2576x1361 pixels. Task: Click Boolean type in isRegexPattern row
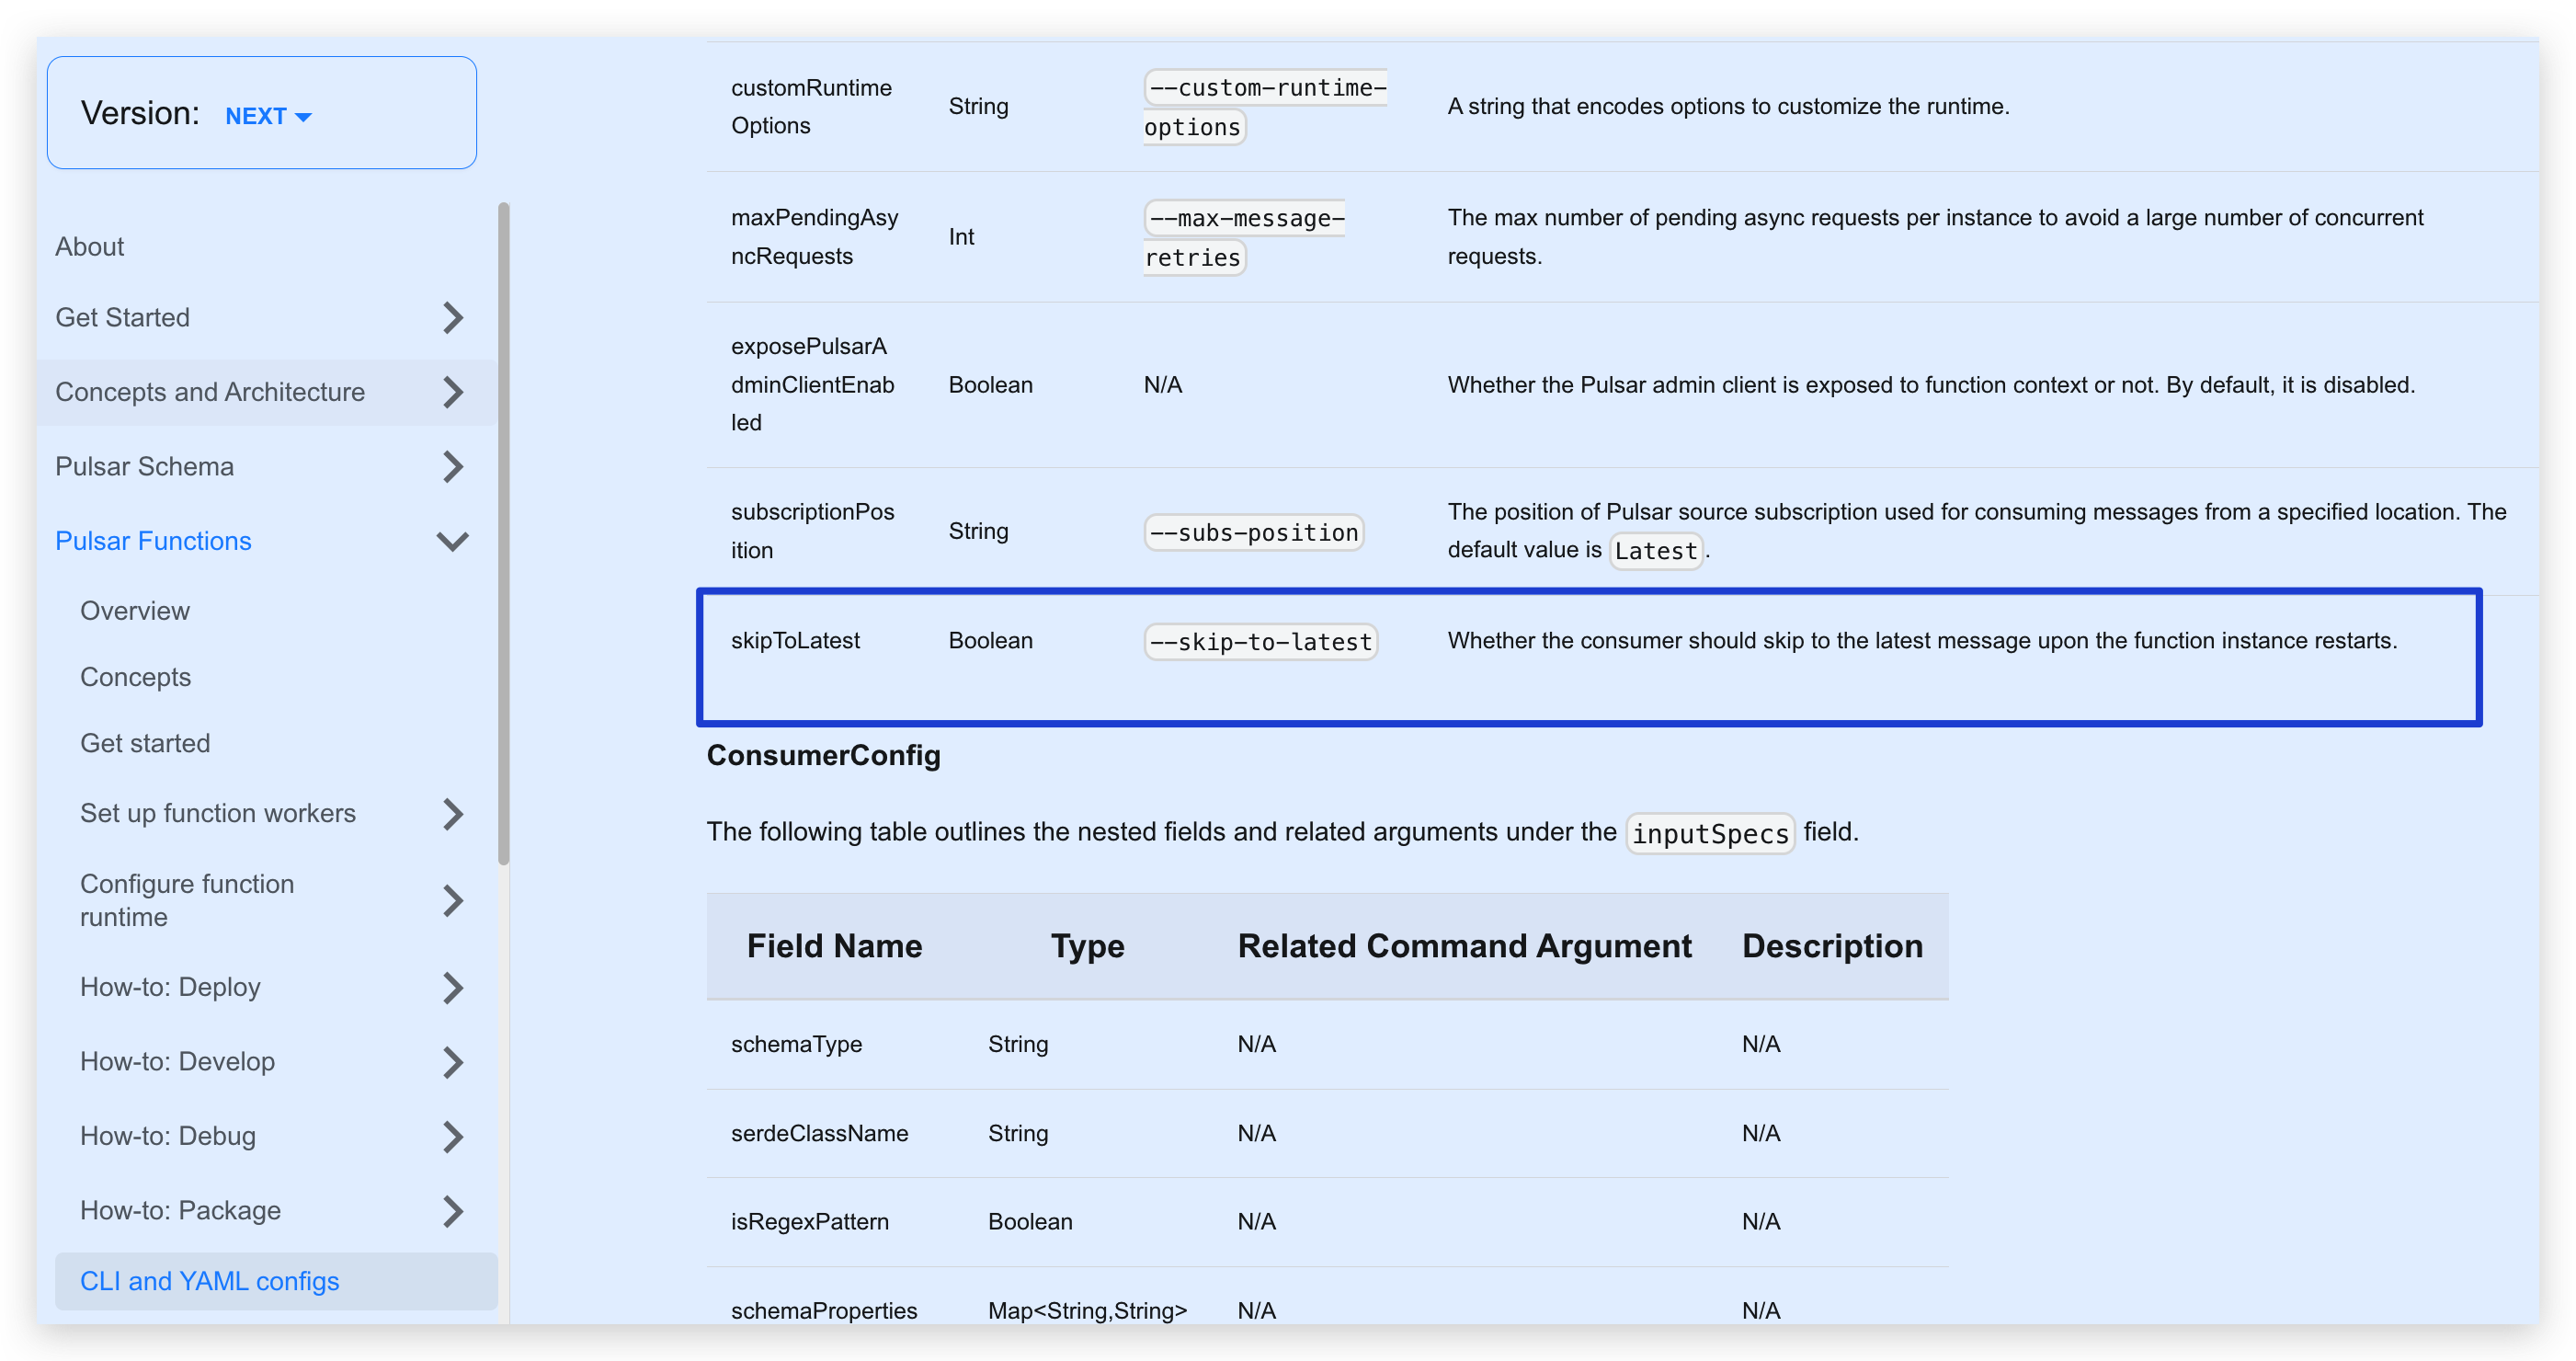(x=1031, y=1222)
